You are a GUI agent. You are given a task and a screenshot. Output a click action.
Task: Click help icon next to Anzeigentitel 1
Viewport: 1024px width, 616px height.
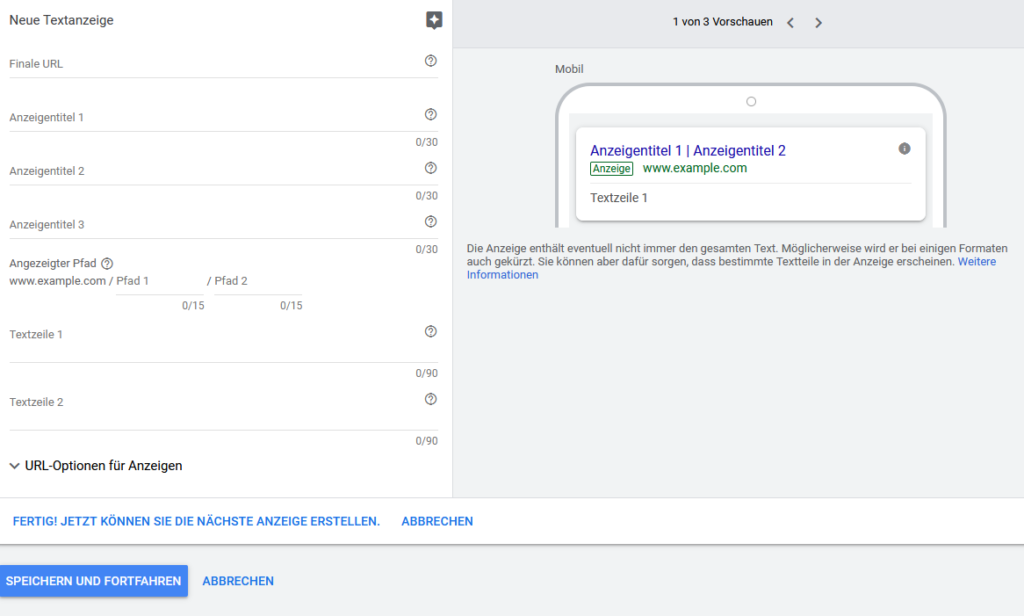click(431, 115)
